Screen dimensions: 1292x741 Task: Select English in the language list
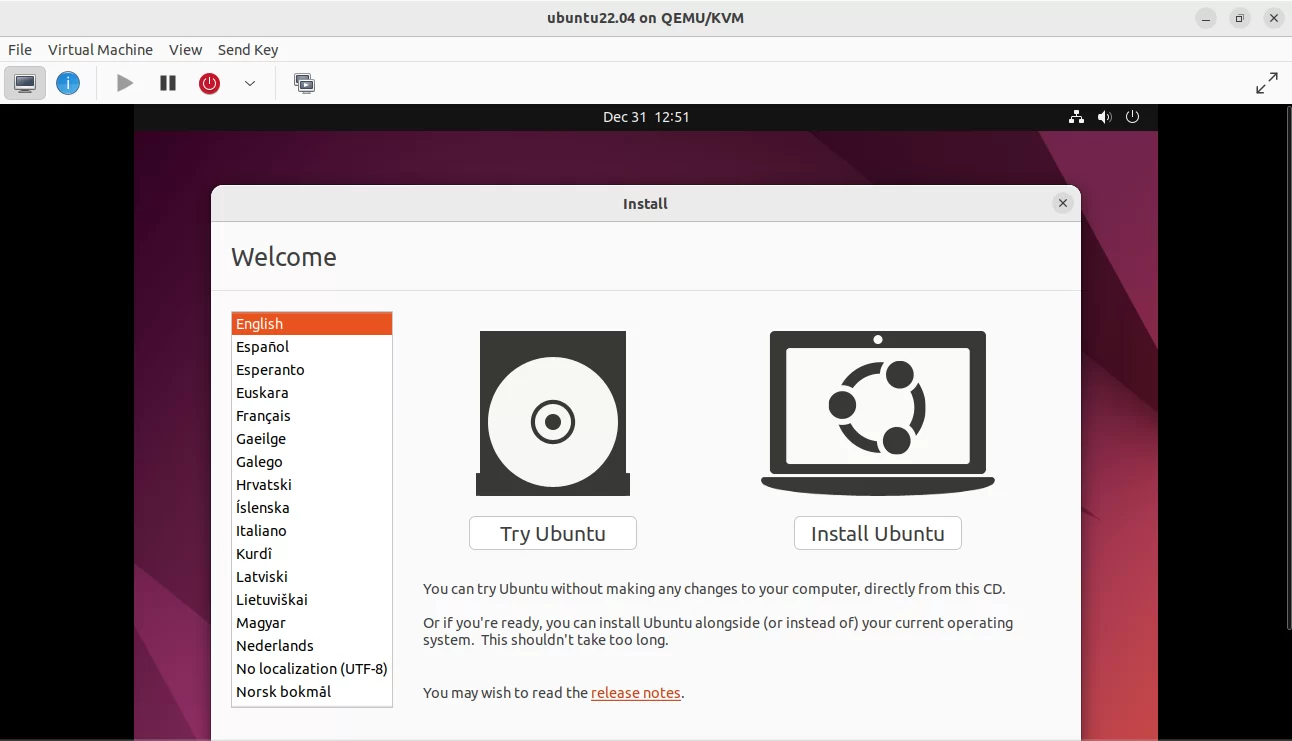[312, 324]
